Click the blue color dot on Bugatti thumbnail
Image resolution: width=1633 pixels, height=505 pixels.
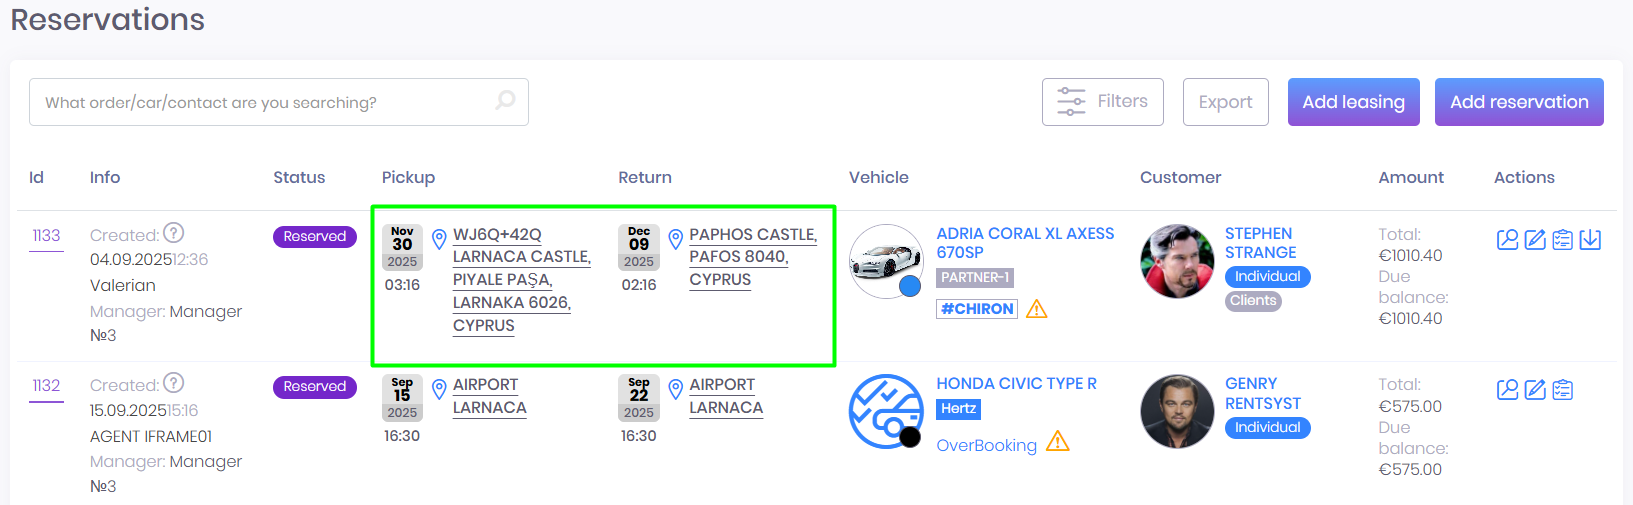click(x=910, y=286)
